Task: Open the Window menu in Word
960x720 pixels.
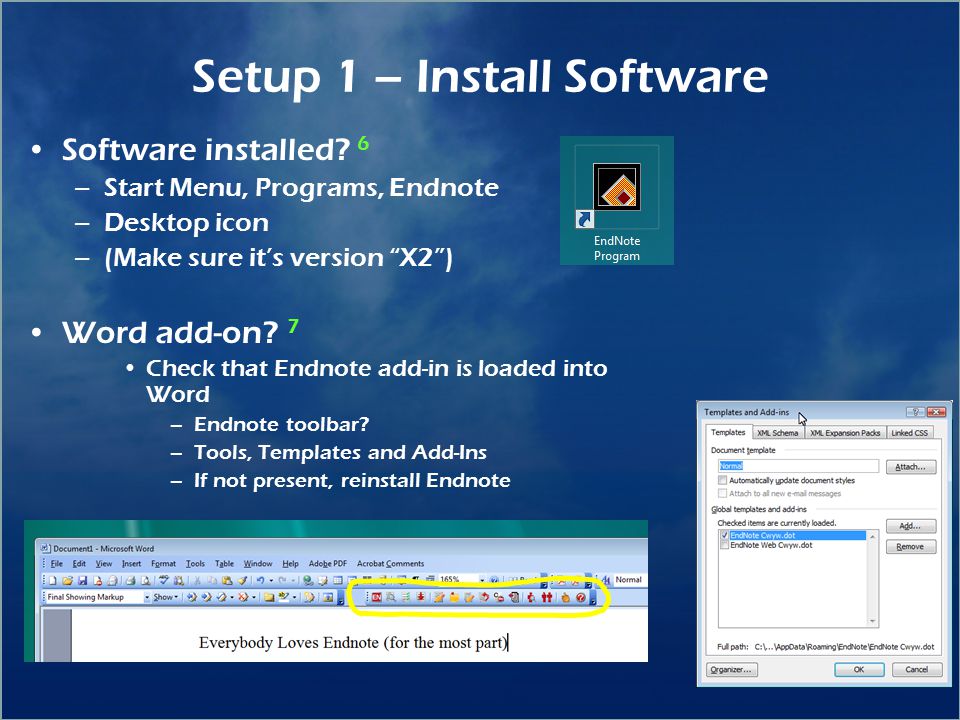Action: [258, 564]
